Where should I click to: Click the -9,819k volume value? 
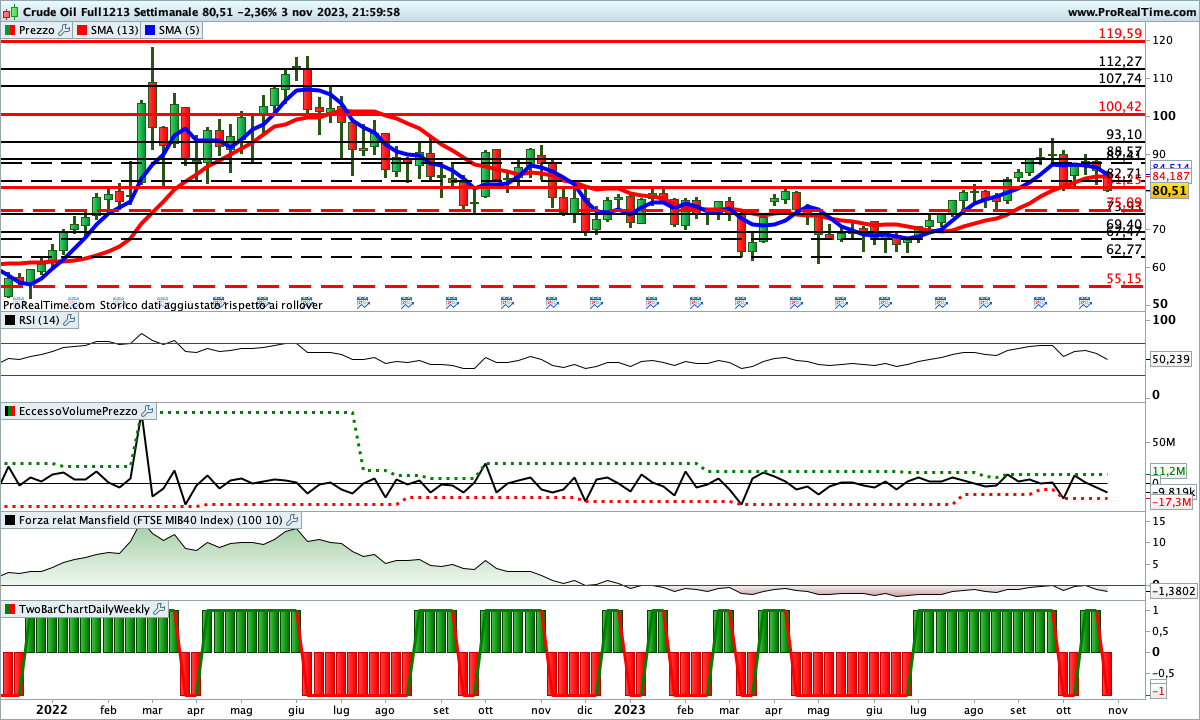(x=1172, y=491)
